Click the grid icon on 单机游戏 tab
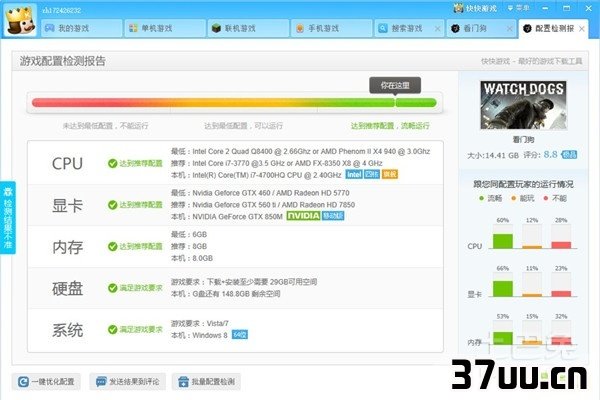The width and height of the screenshot is (600, 400). point(133,28)
